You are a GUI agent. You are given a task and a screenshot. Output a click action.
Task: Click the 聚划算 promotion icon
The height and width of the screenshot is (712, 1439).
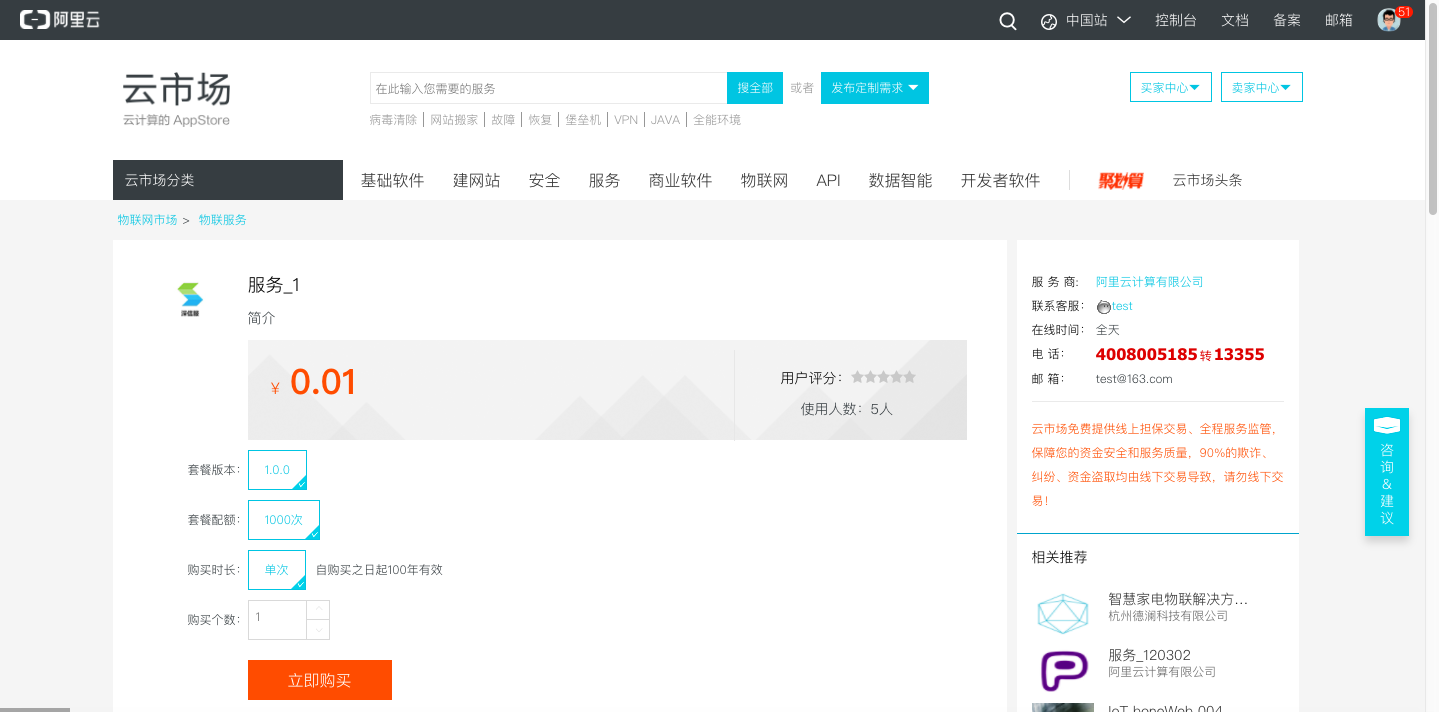tap(1121, 181)
